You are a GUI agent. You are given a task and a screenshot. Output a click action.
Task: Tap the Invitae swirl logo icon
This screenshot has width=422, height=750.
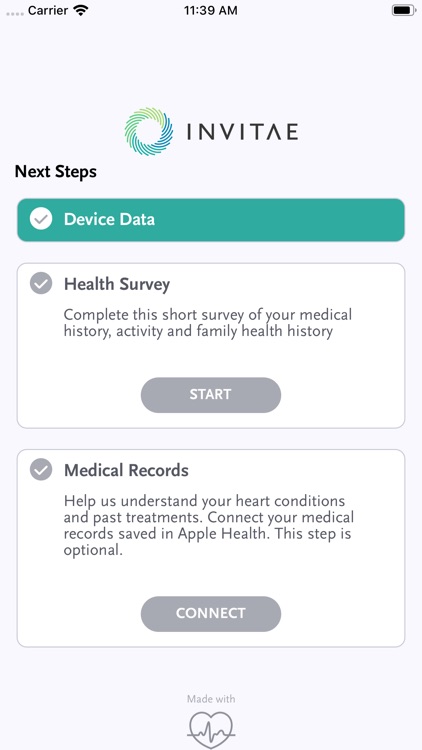click(x=149, y=132)
